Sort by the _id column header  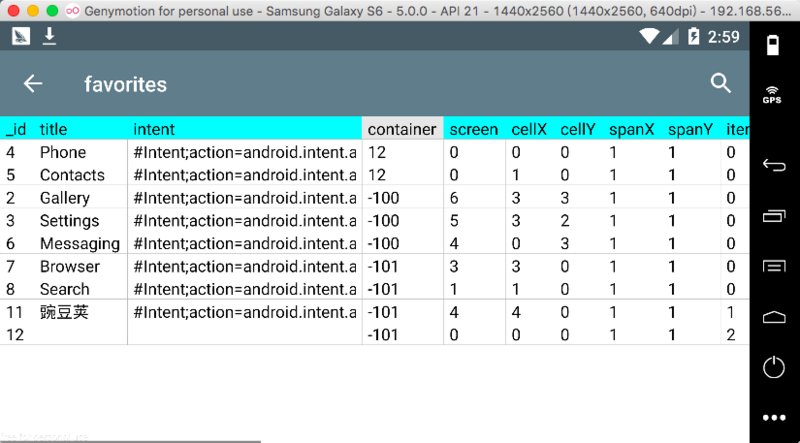pyautogui.click(x=16, y=129)
